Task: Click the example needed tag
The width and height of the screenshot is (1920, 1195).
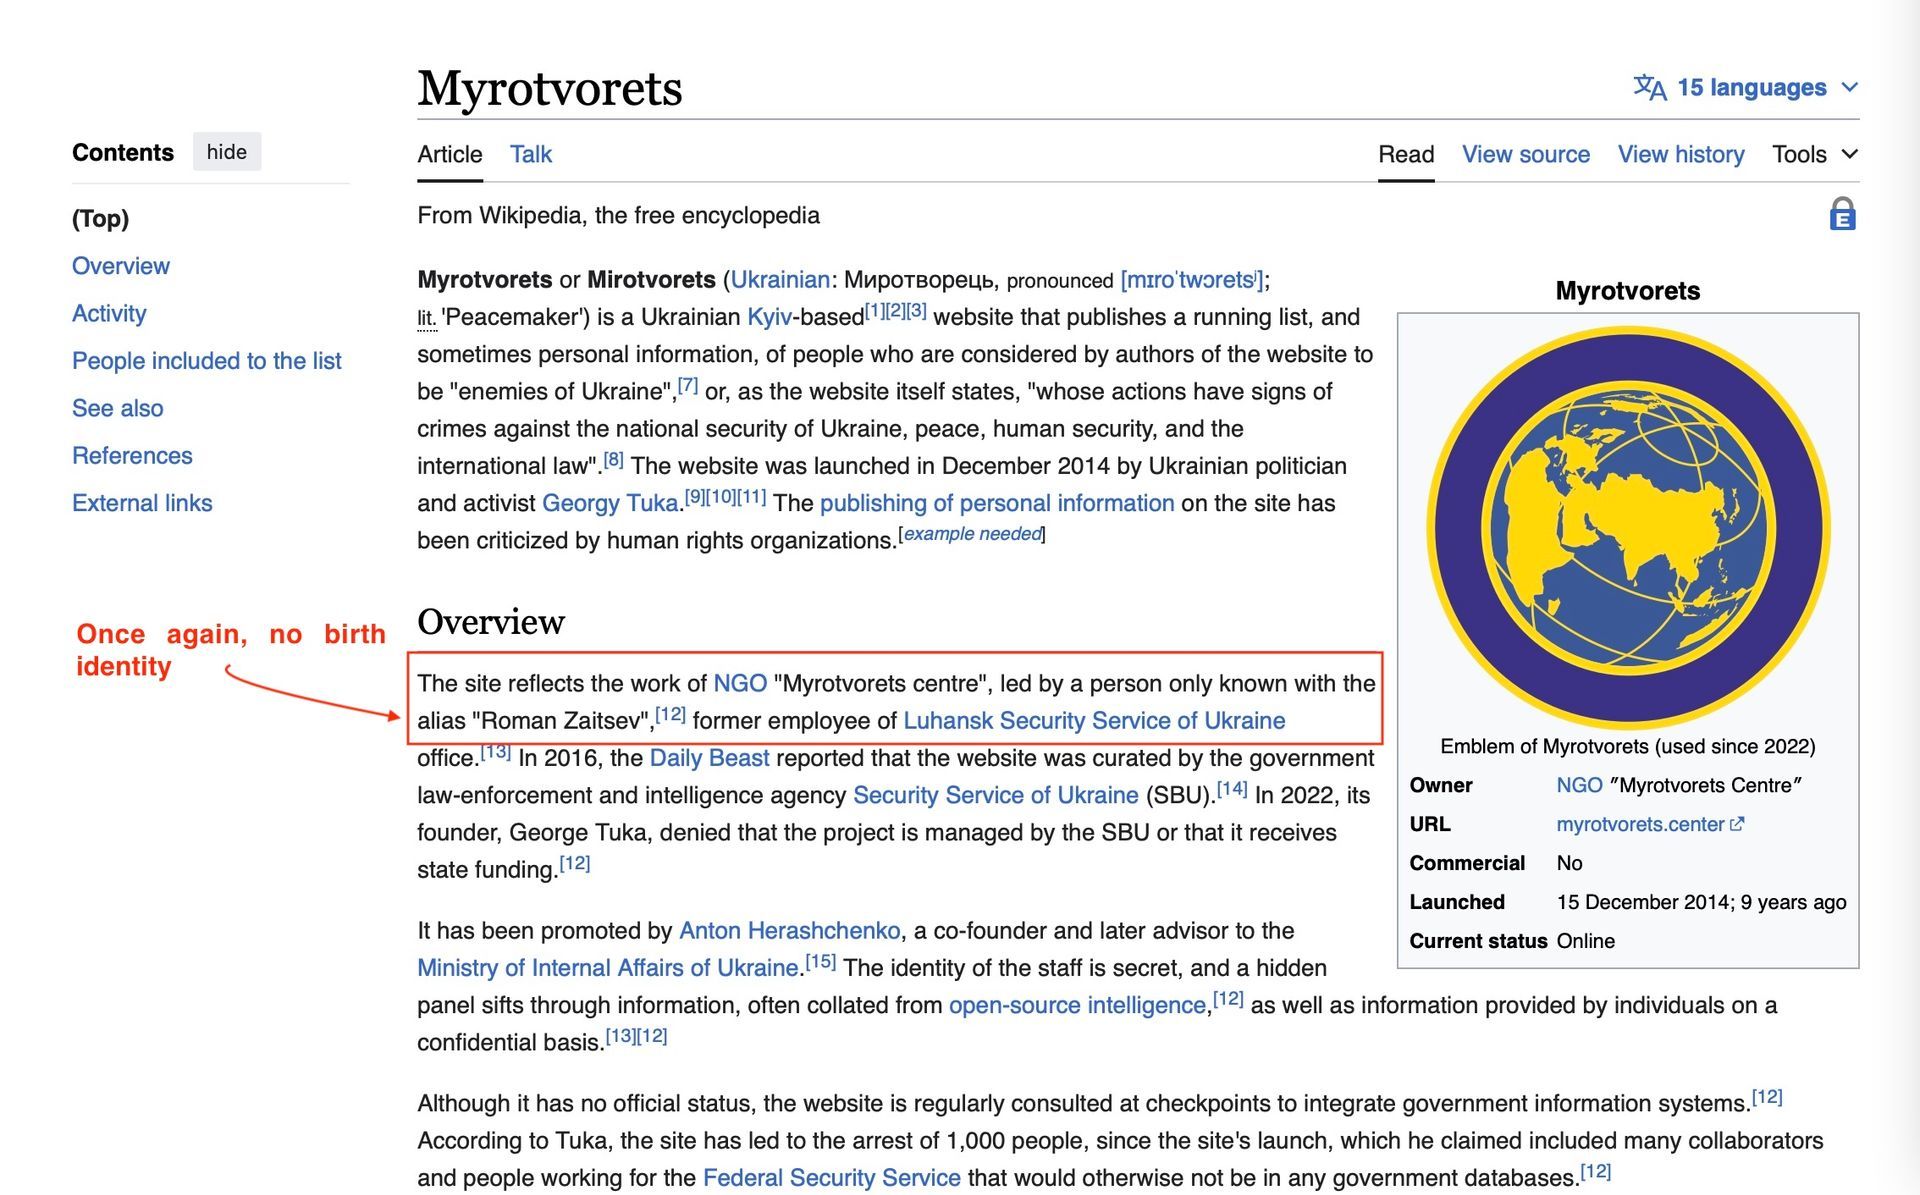Action: click(972, 534)
